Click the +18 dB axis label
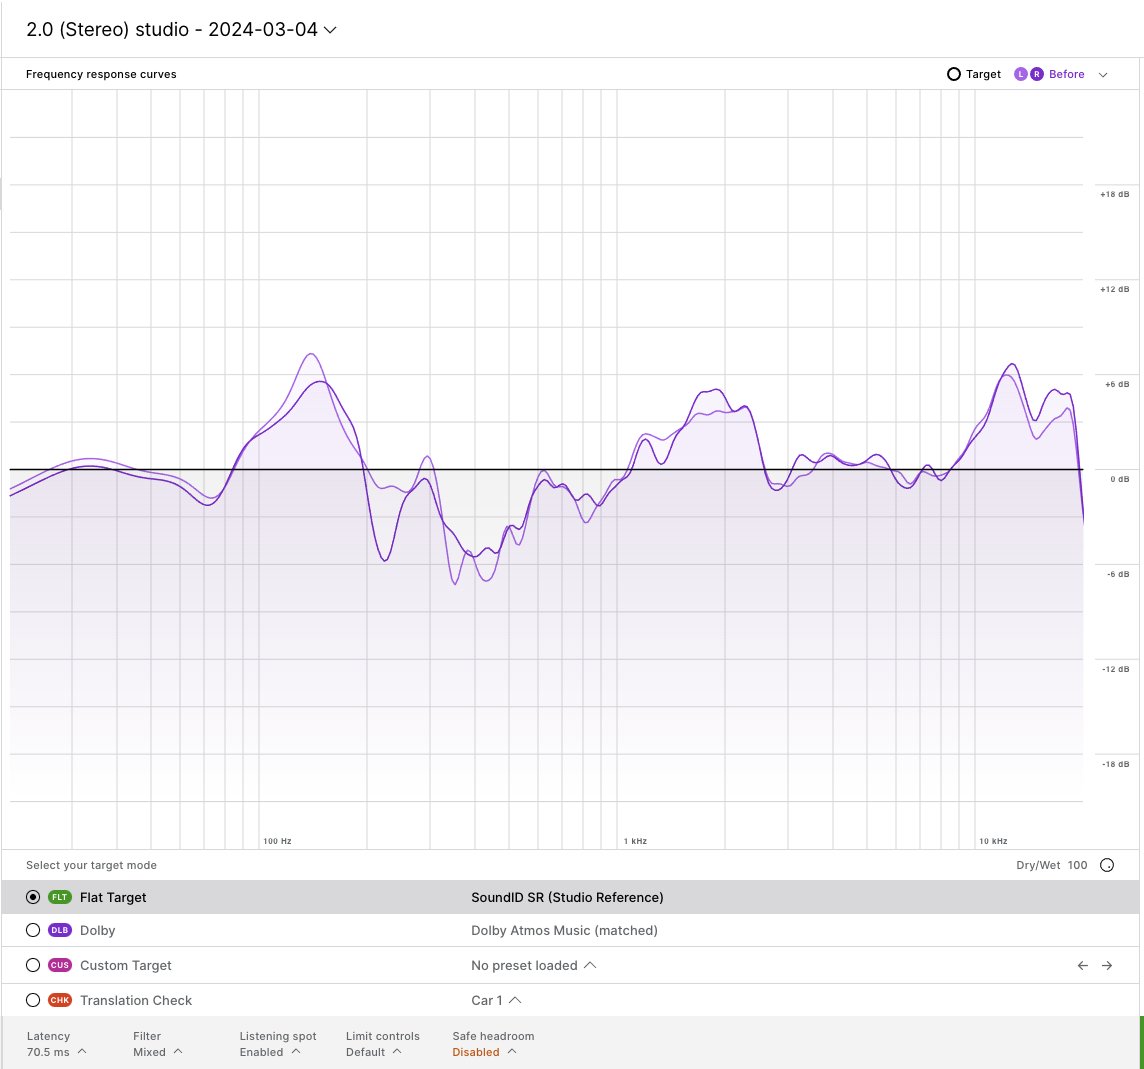 [1115, 194]
